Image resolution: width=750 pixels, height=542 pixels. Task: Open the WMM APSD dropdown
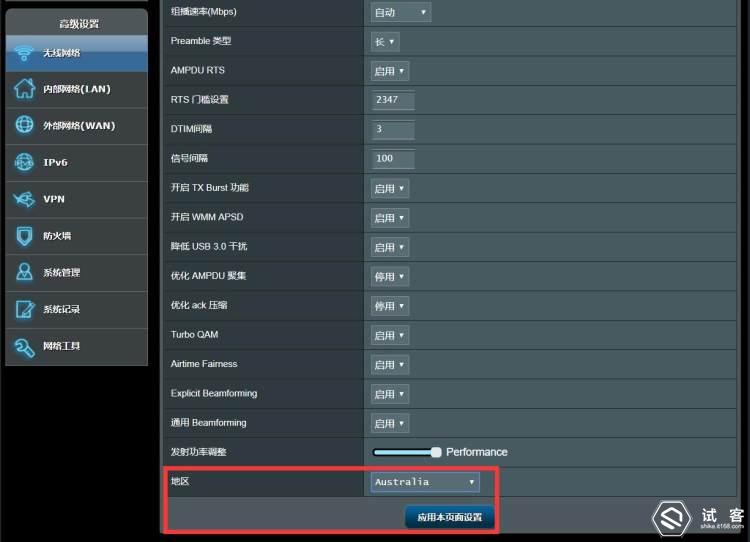390,218
